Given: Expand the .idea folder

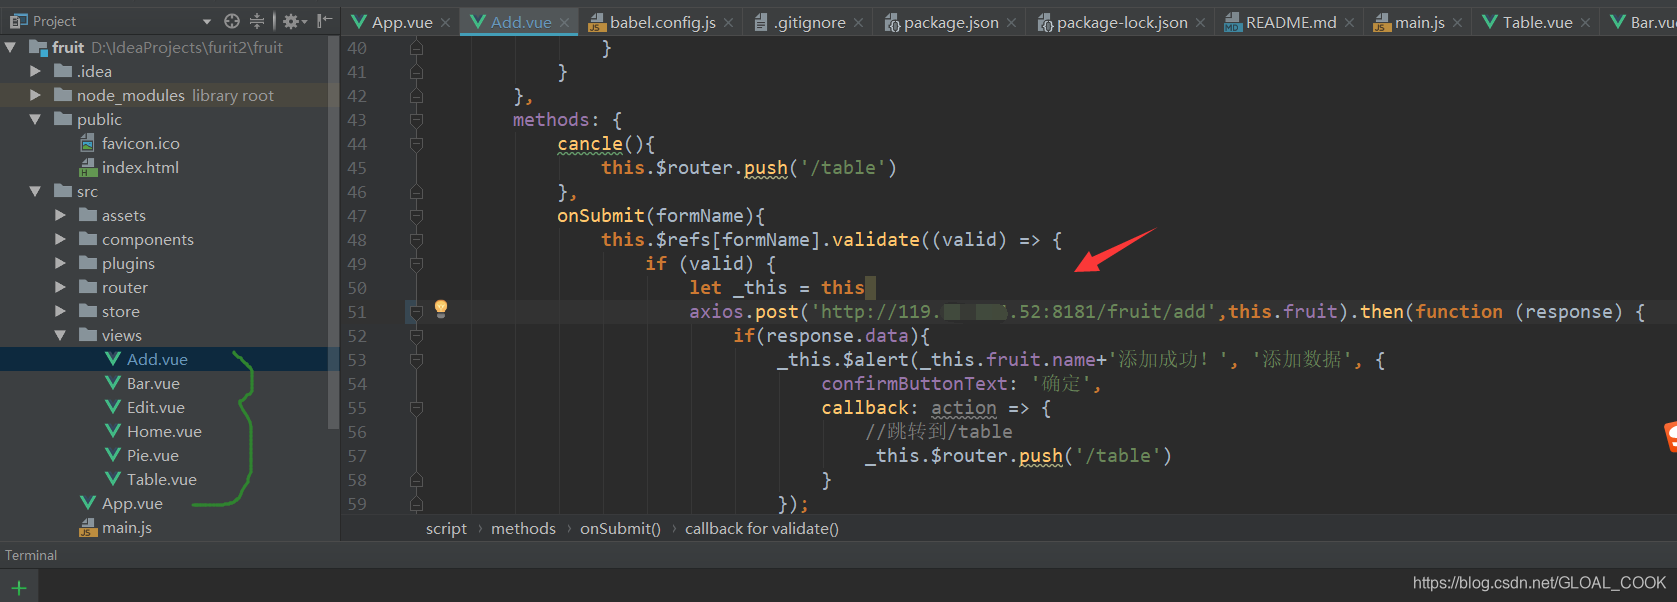Looking at the screenshot, I should pos(36,71).
